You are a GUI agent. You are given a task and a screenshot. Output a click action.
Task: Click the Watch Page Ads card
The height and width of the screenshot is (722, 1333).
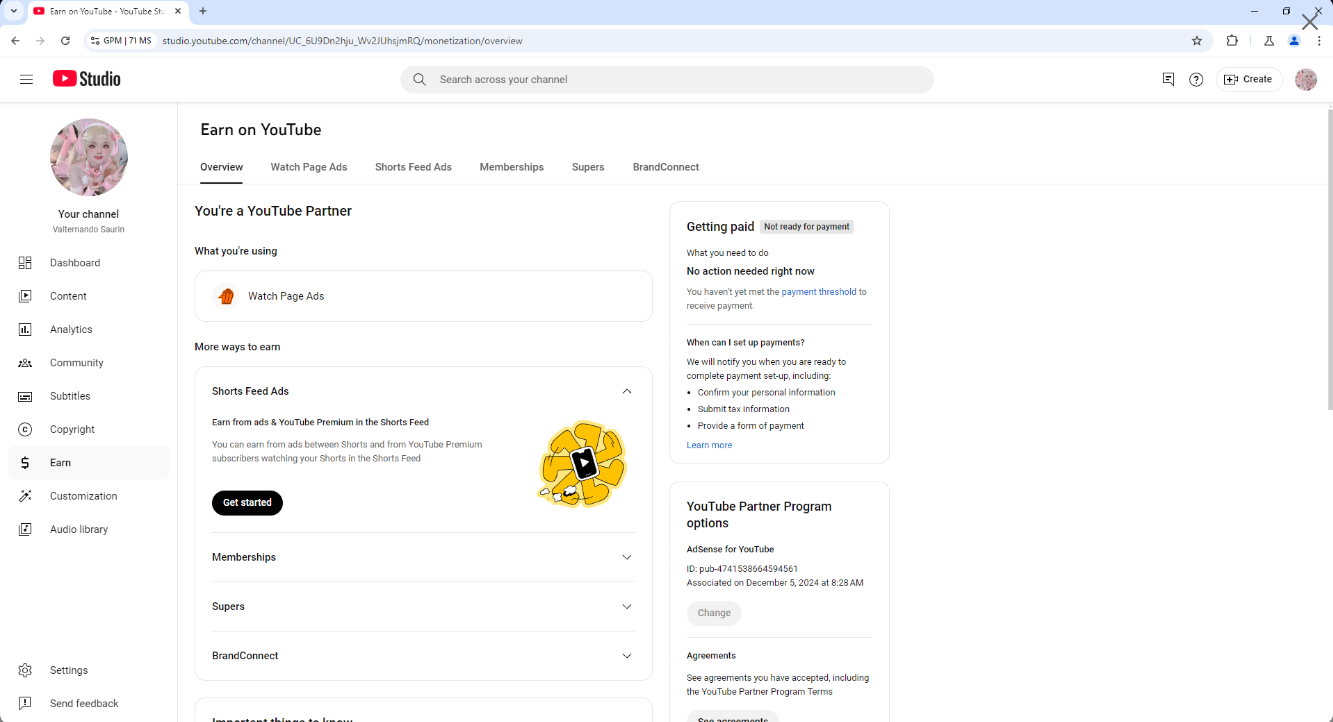point(423,296)
